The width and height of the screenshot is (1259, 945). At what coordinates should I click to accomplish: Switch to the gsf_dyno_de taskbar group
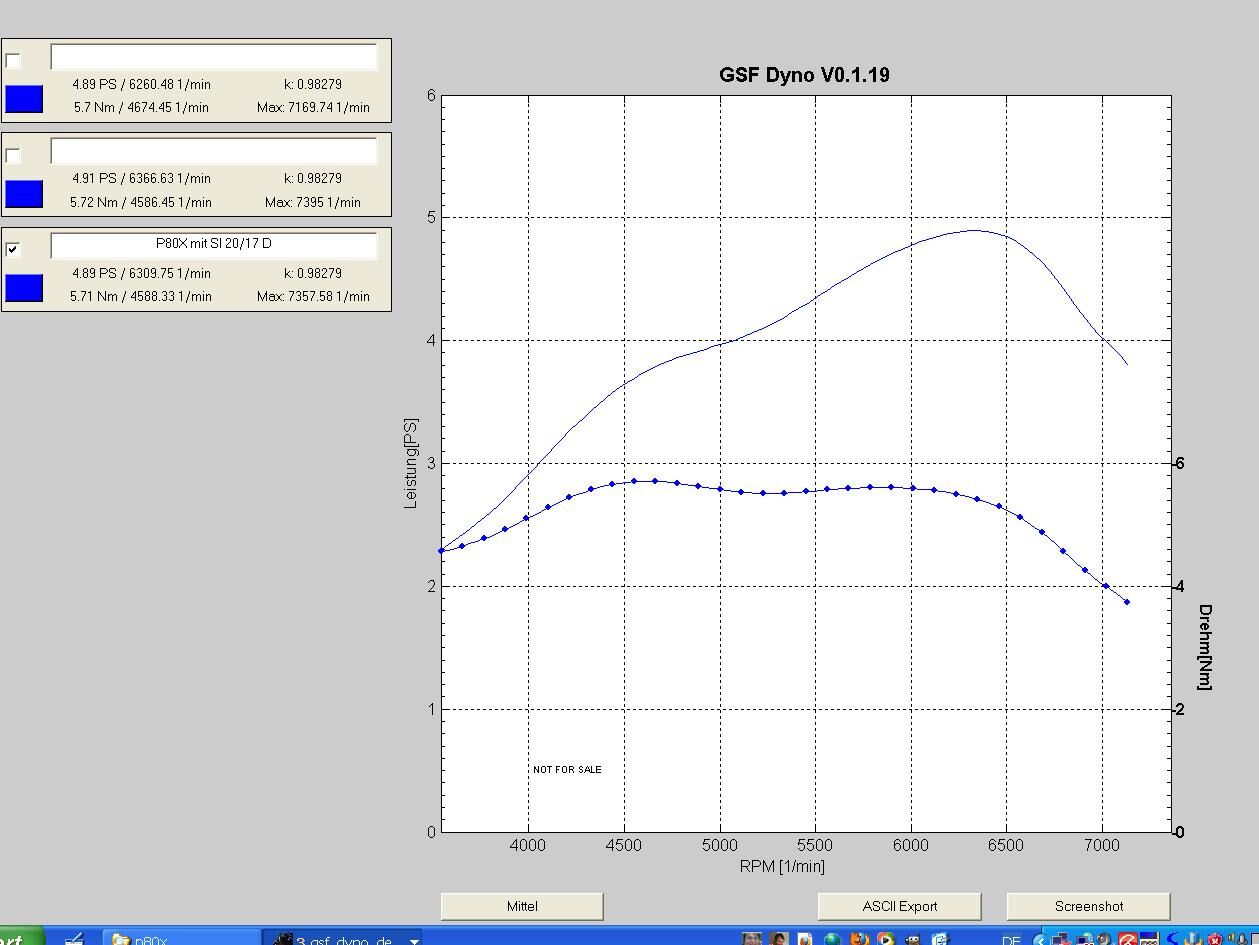point(335,939)
